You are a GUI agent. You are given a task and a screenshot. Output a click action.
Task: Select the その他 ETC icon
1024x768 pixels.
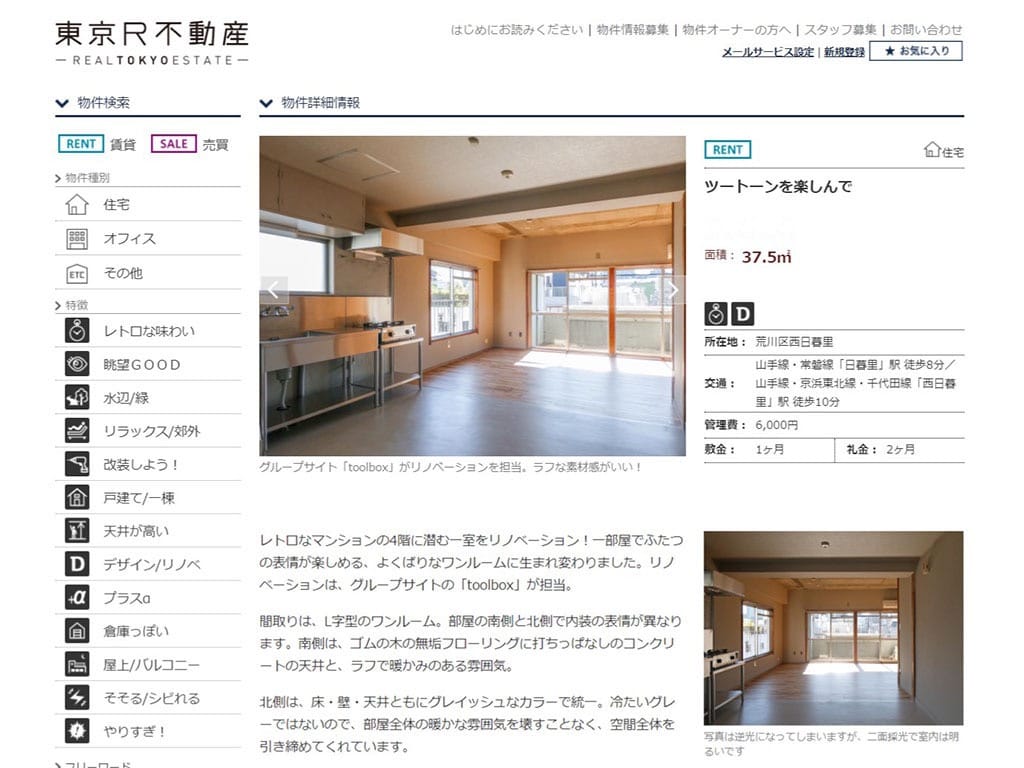coord(77,273)
